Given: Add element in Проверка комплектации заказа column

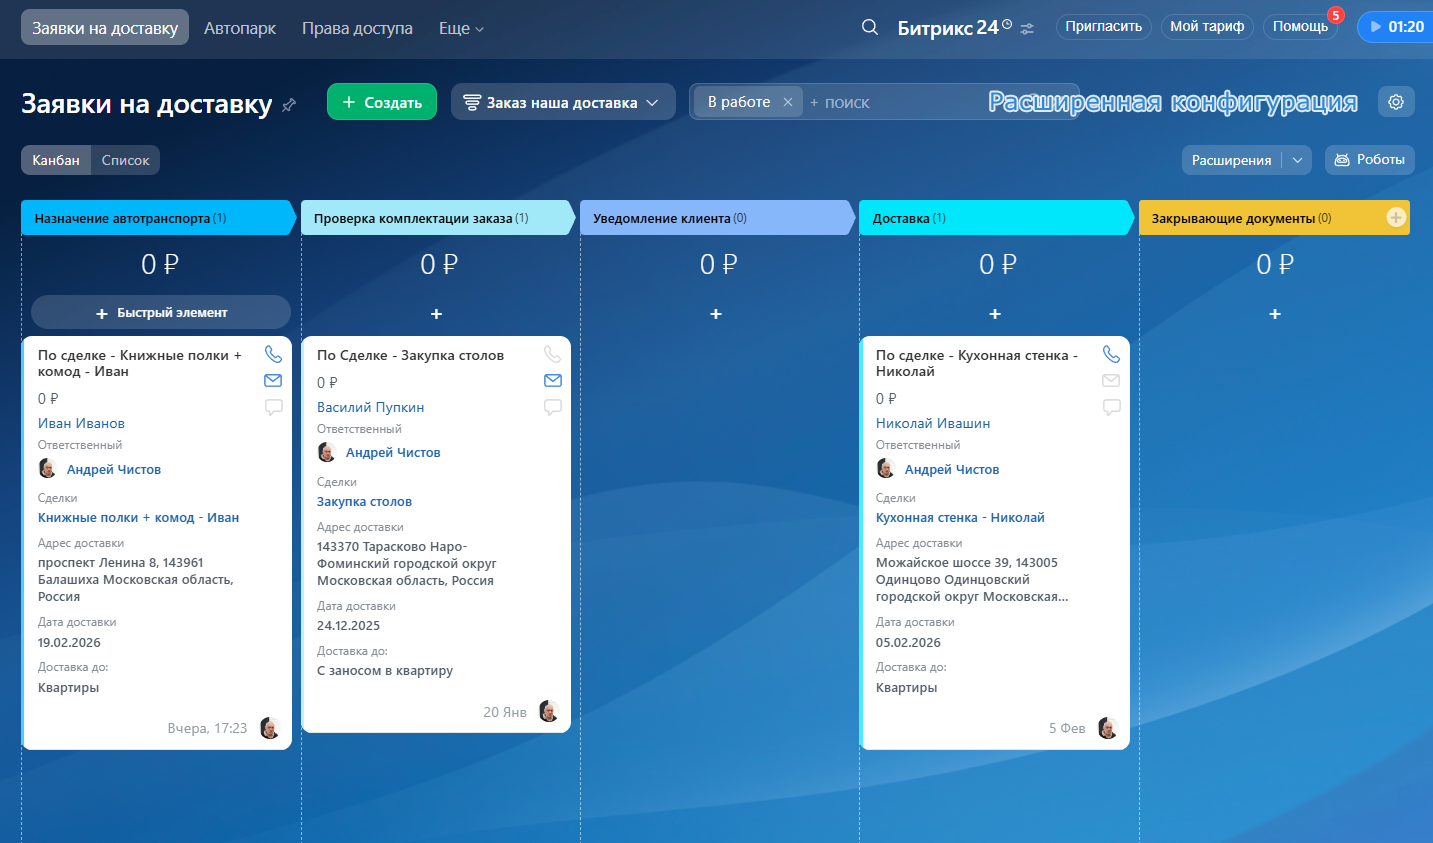Looking at the screenshot, I should point(436,314).
